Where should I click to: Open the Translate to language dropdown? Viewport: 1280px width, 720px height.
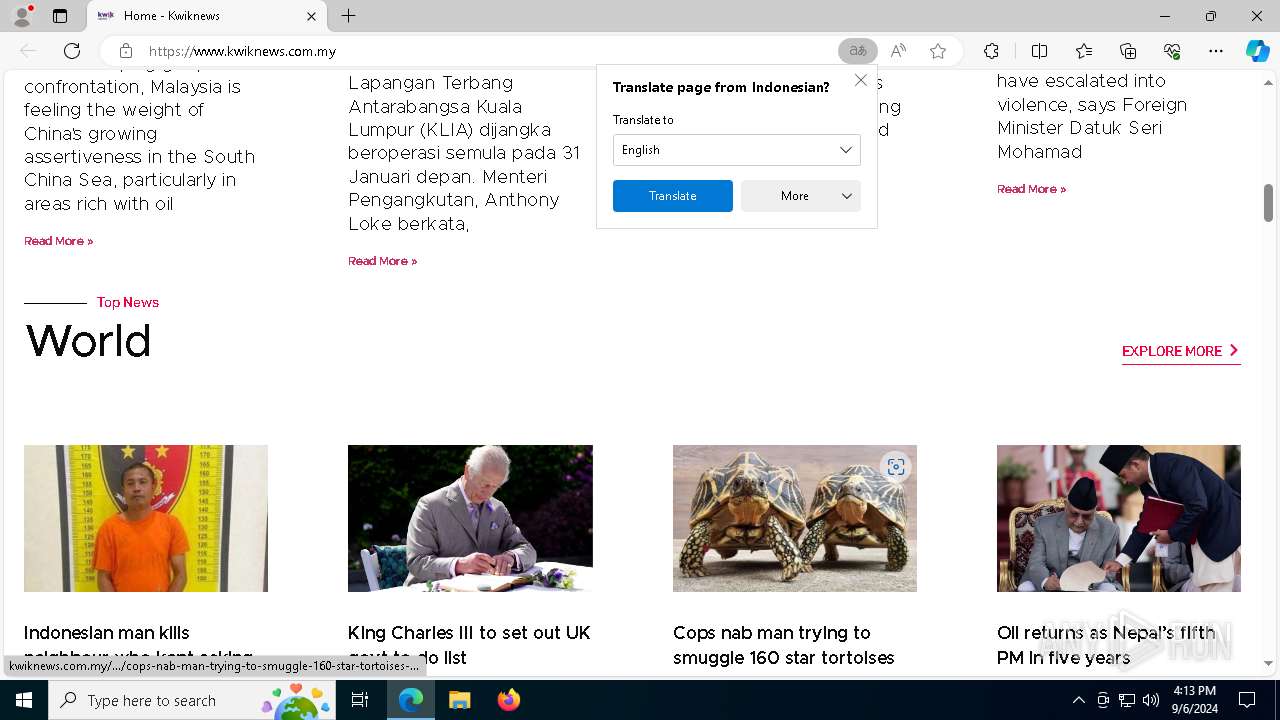736,150
